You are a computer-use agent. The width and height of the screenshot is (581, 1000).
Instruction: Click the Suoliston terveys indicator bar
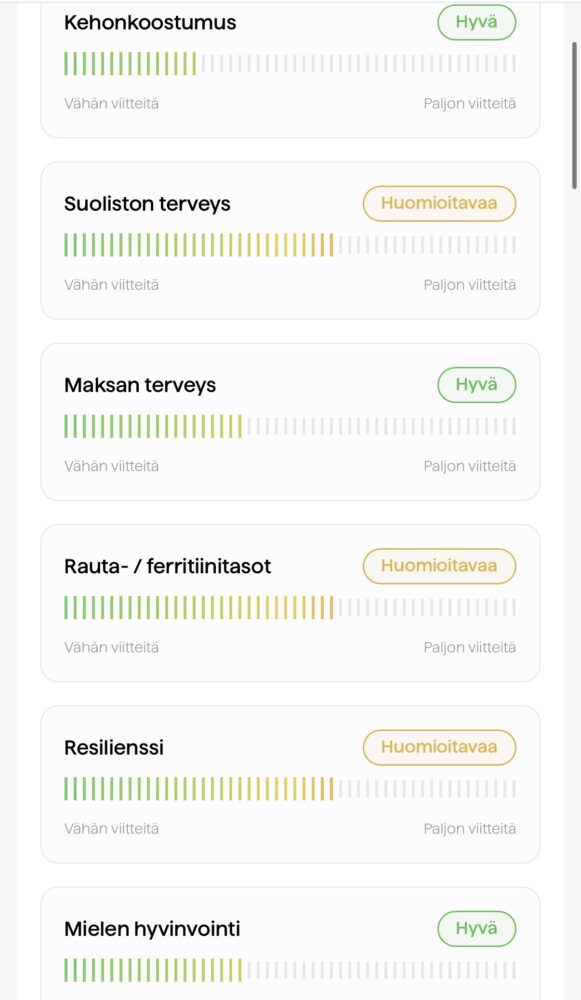[x=290, y=245]
